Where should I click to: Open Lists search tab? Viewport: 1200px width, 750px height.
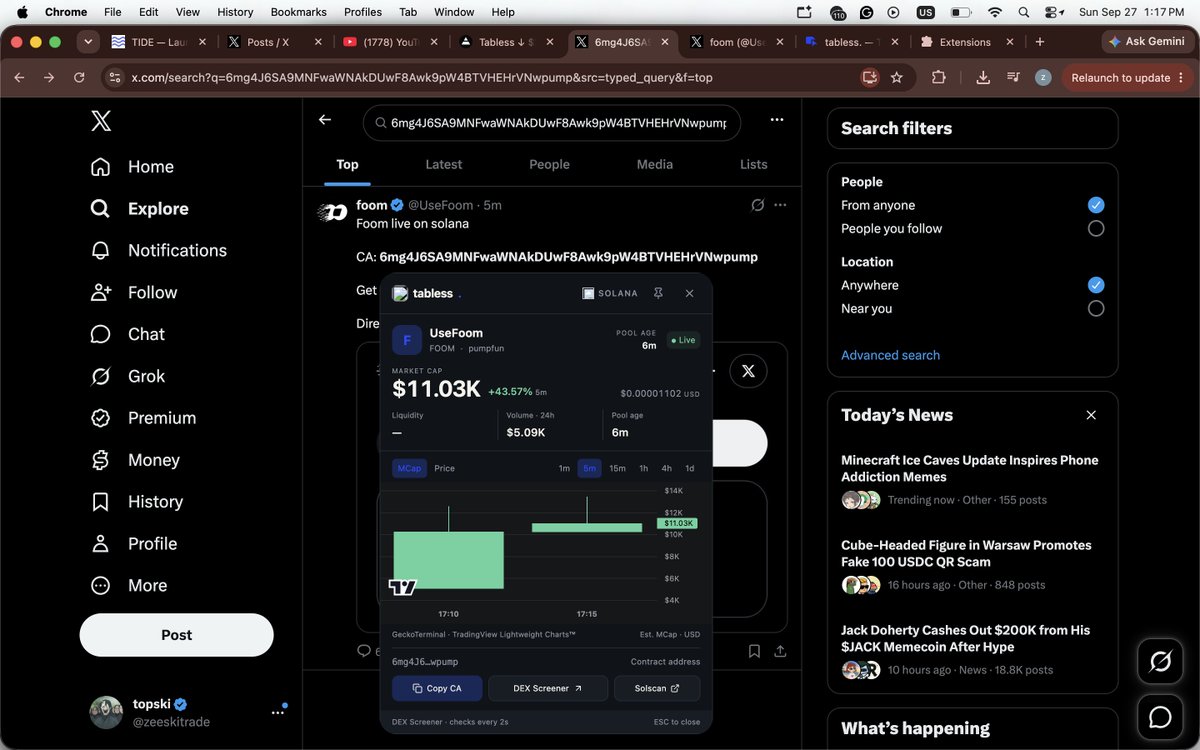click(x=754, y=164)
